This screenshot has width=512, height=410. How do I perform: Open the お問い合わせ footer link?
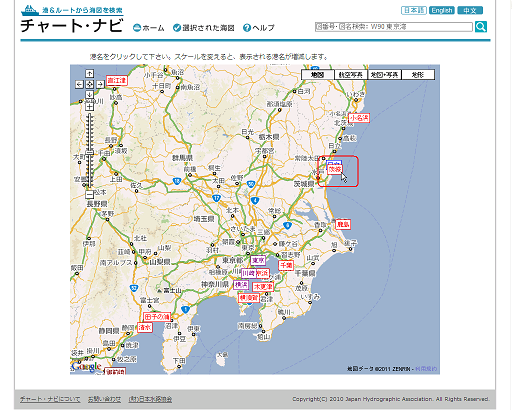[x=104, y=399]
